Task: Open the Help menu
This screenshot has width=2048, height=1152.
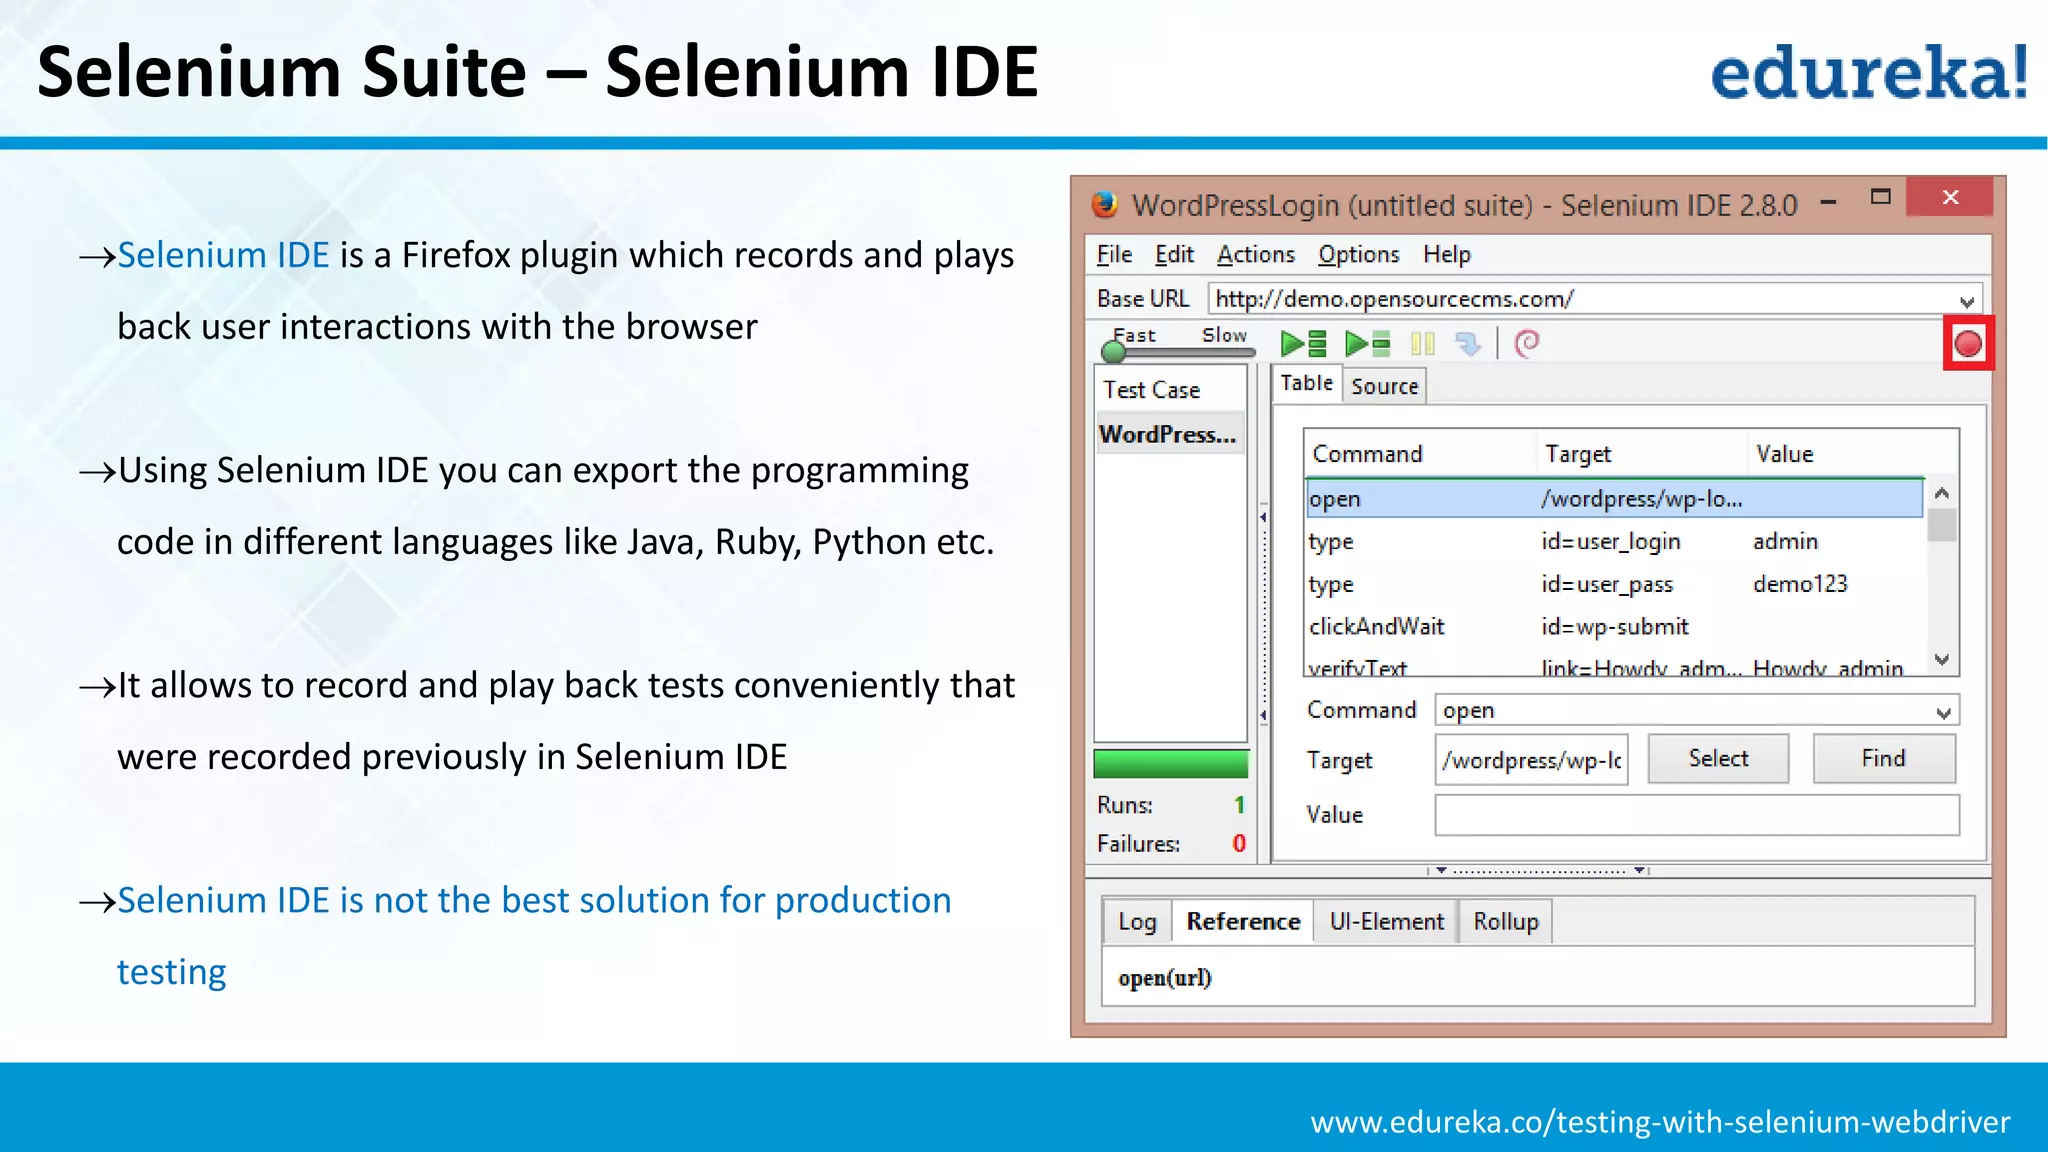Action: pyautogui.click(x=1446, y=254)
